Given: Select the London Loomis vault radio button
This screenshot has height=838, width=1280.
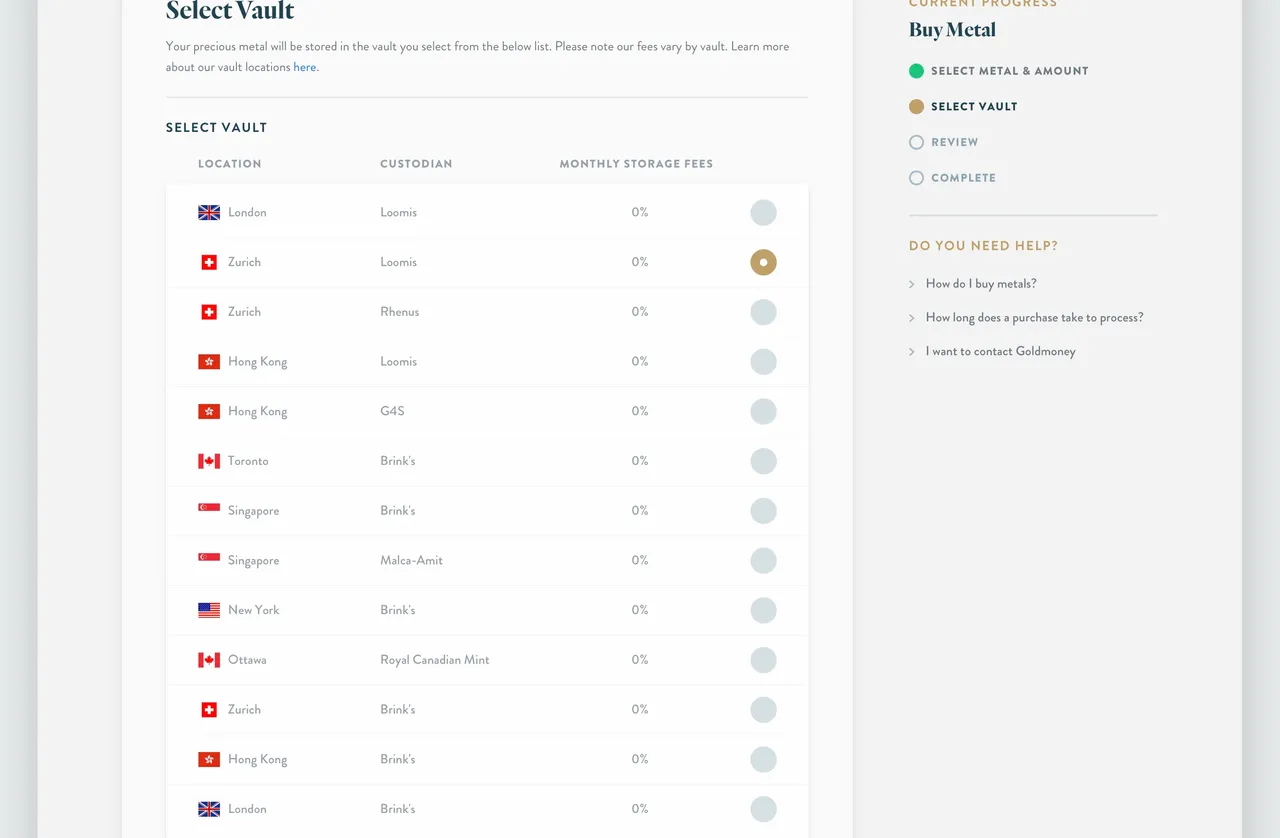Looking at the screenshot, I should pyautogui.click(x=763, y=212).
